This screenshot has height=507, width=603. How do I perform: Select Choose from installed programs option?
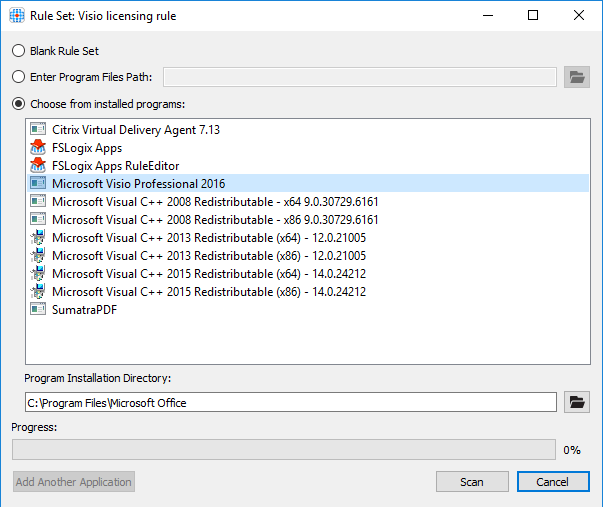(x=18, y=104)
